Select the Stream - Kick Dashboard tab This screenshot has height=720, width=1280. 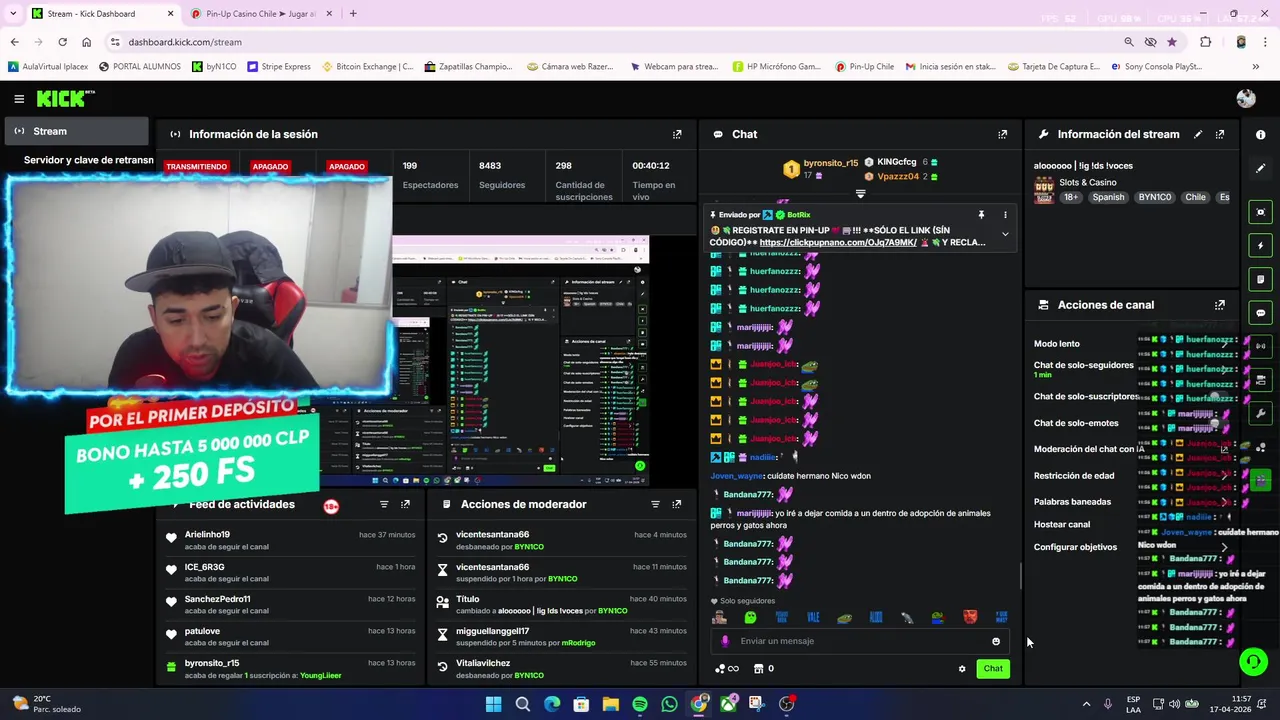102,13
